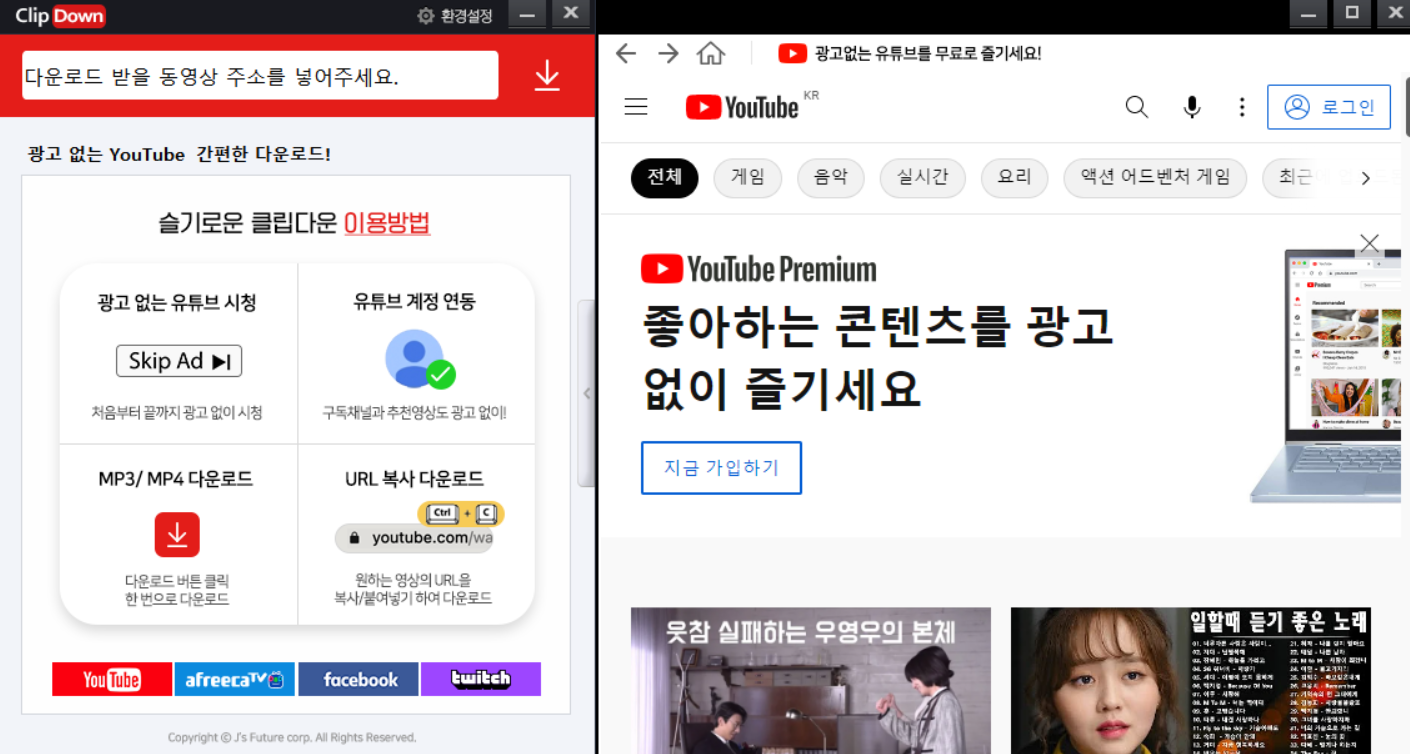Click the 광고 없는 유튜브 시청 heading
The height and width of the screenshot is (754, 1410).
pos(178,302)
